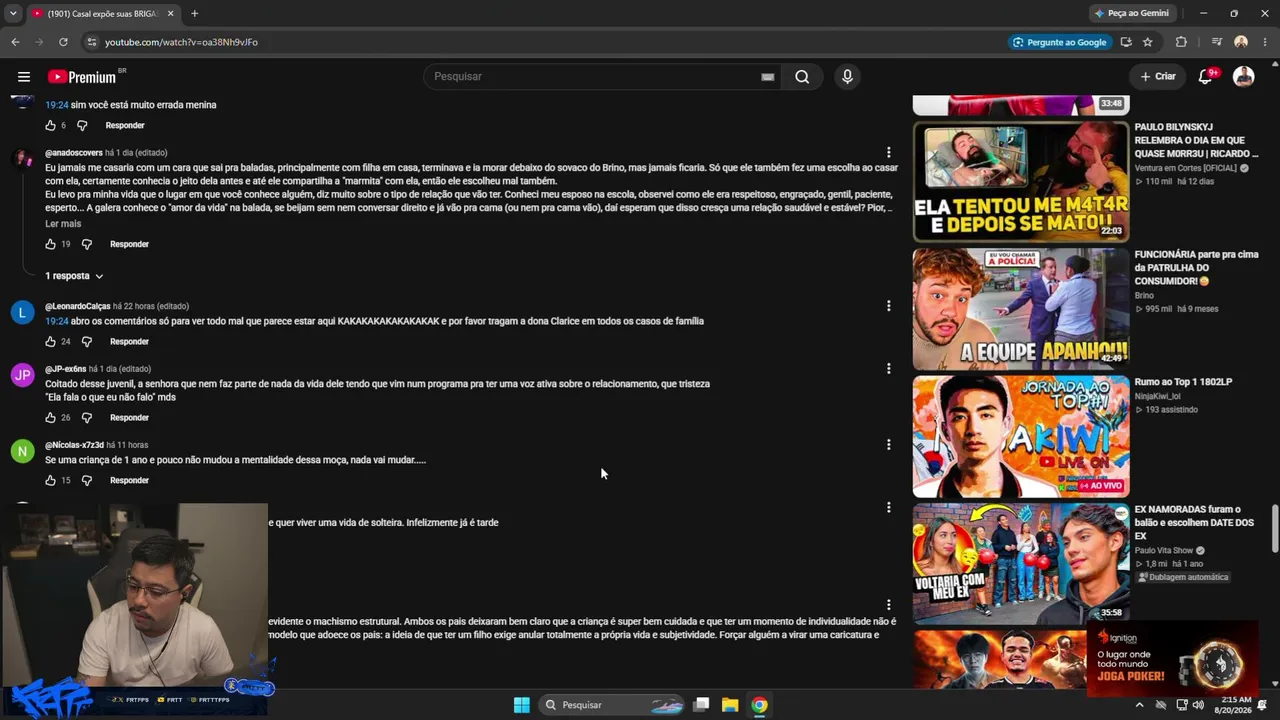Screen dimensions: 1280x720
Task: Open volume control in system tray
Action: [1198, 705]
